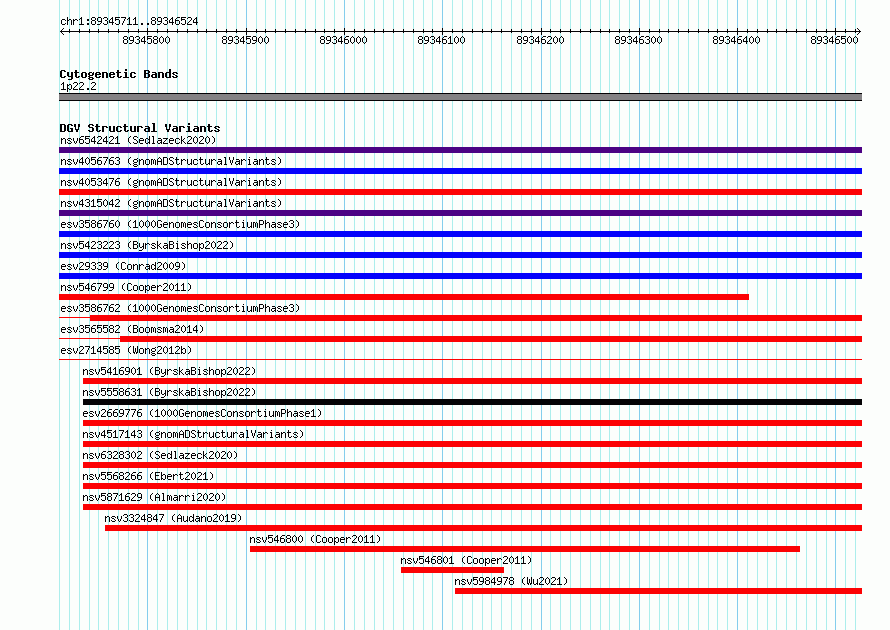Click the nsv5568266 (Ebert2021) label
The height and width of the screenshot is (630, 890).
click(x=148, y=476)
